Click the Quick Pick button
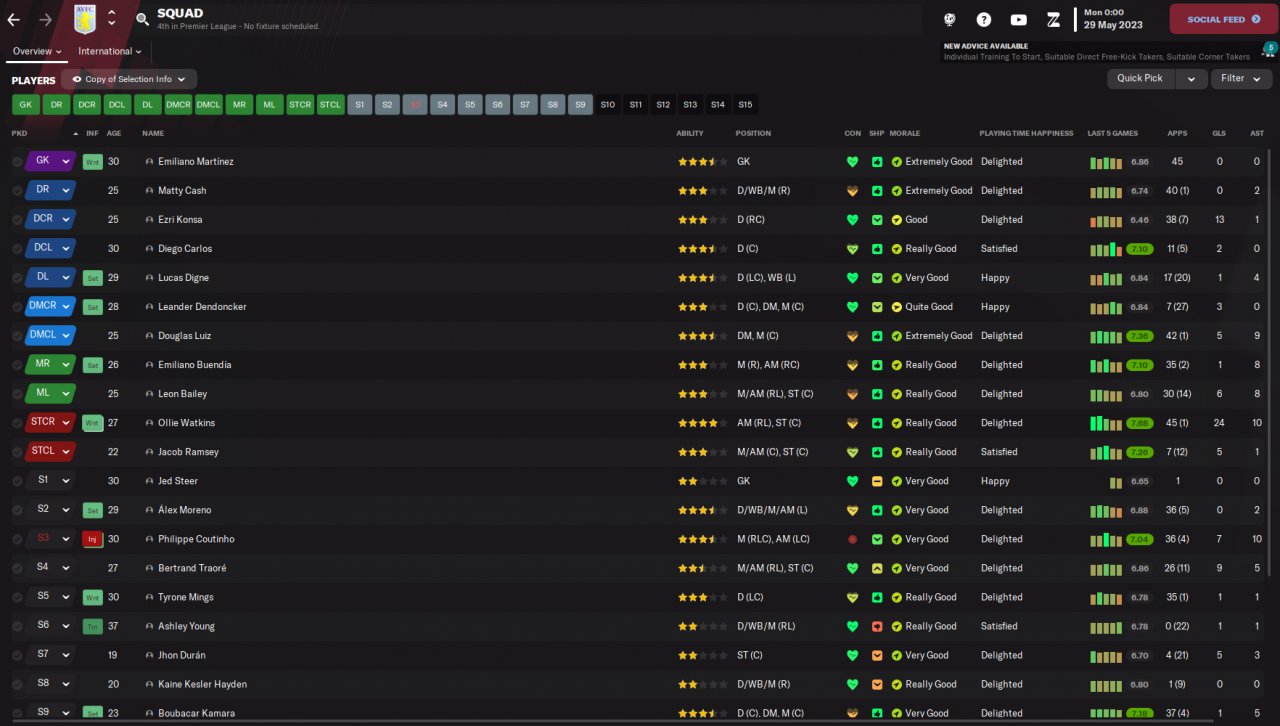This screenshot has height=726, width=1280. tap(1140, 78)
